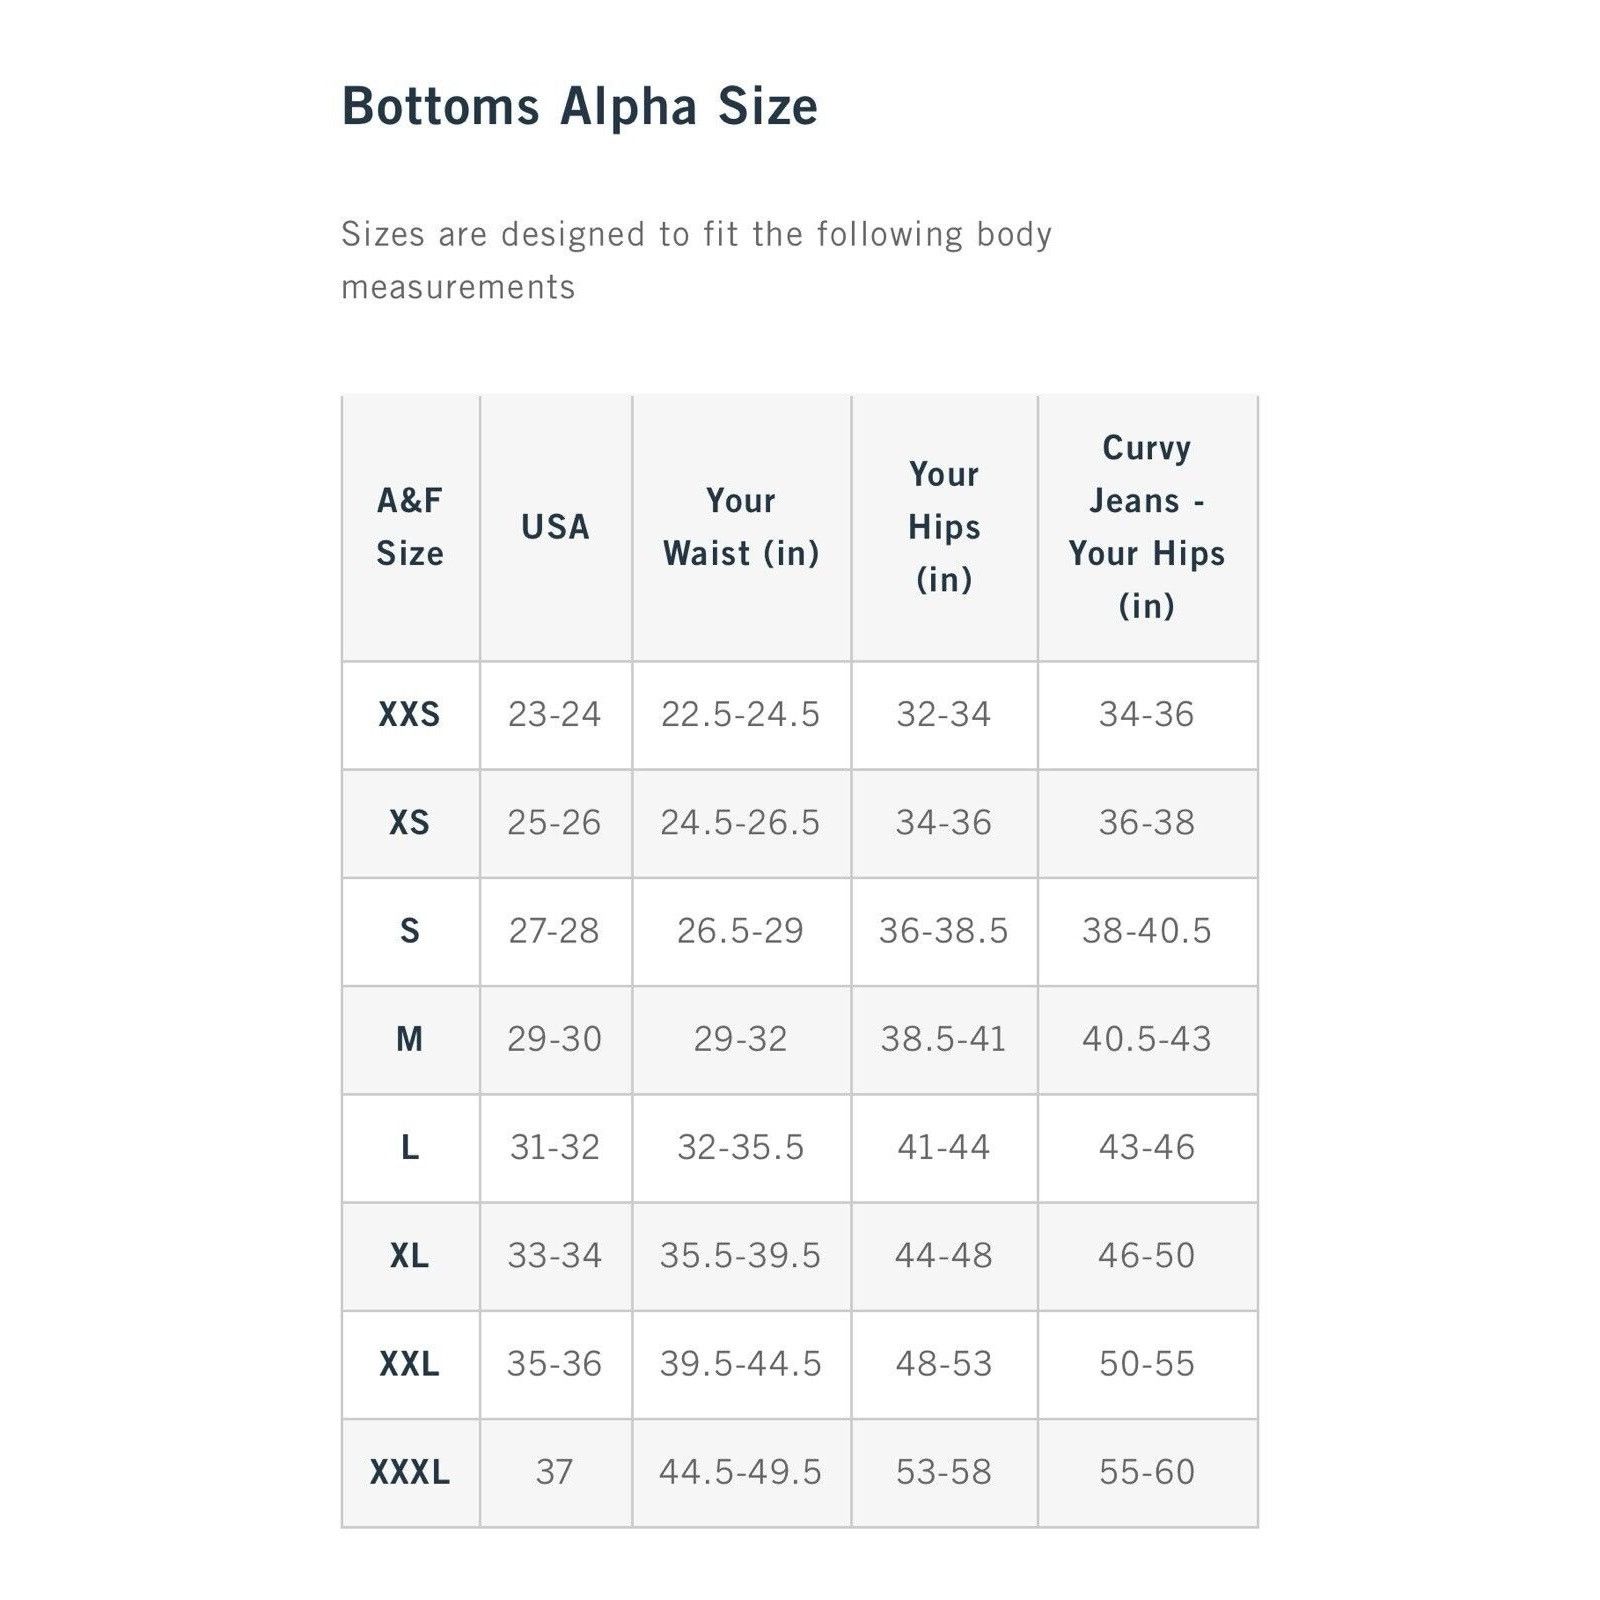The height and width of the screenshot is (1600, 1600).
Task: Select the sizes description paragraph text
Action: click(x=697, y=260)
